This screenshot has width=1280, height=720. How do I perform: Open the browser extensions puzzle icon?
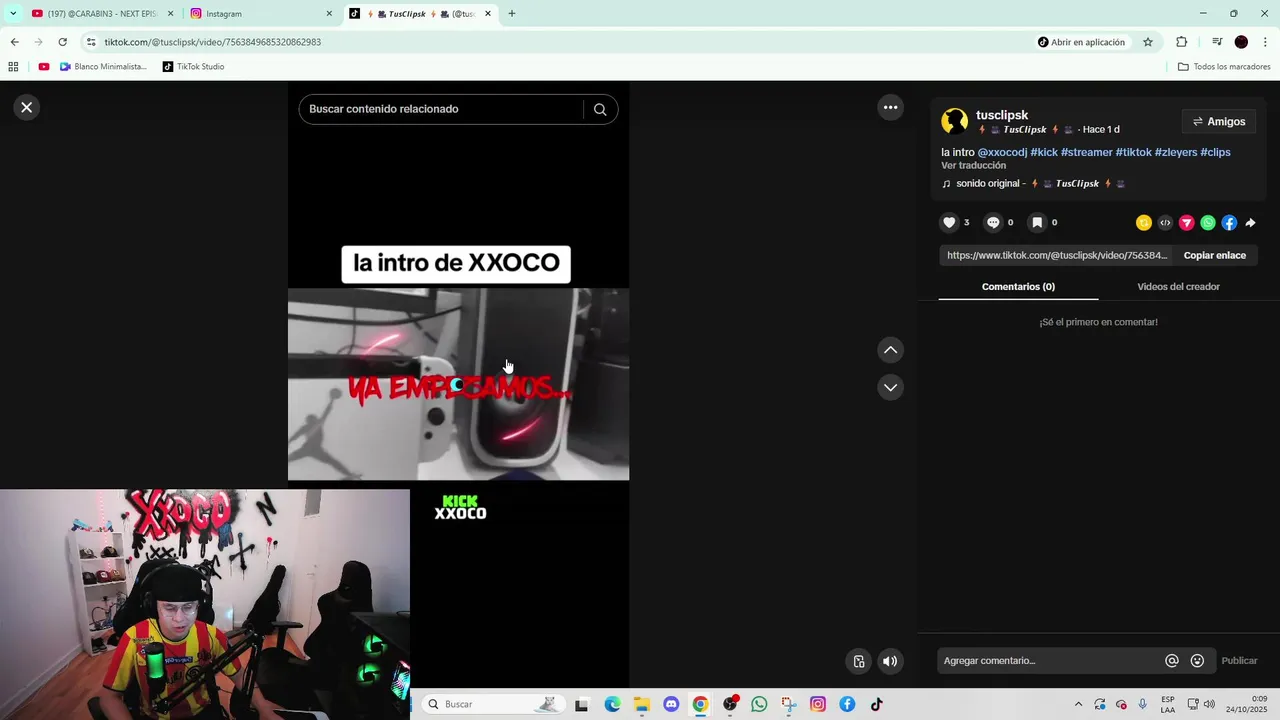coord(1181,42)
